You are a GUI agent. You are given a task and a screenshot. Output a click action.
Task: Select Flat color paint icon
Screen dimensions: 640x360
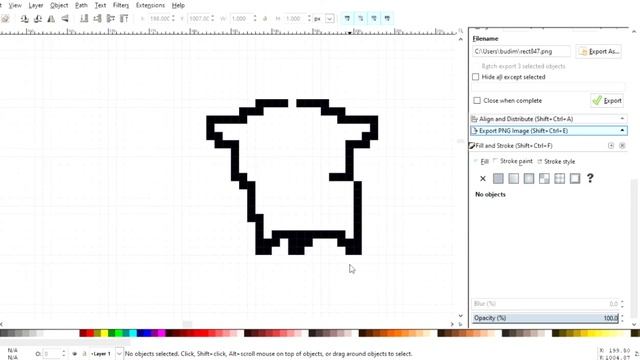pyautogui.click(x=498, y=178)
